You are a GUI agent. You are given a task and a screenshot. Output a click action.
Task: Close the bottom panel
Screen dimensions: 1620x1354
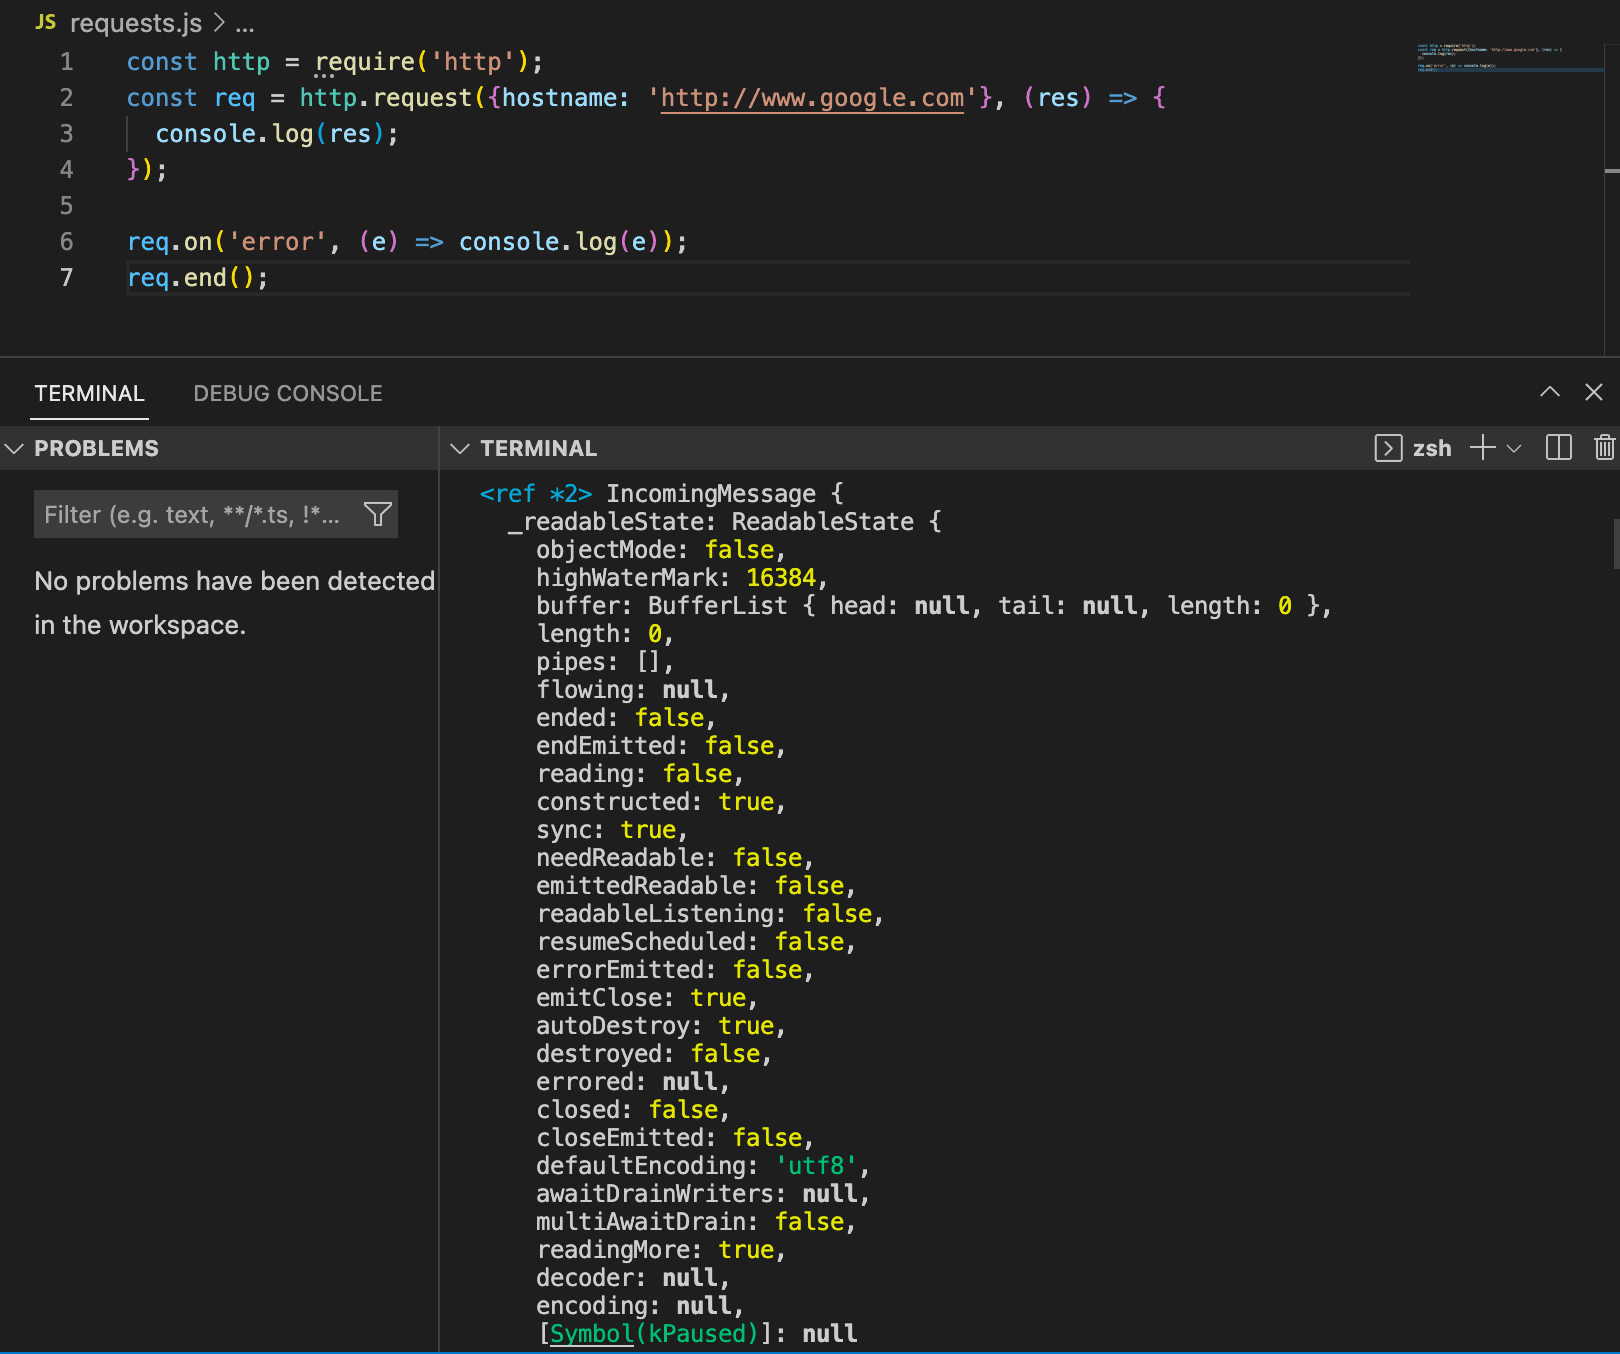(1594, 392)
